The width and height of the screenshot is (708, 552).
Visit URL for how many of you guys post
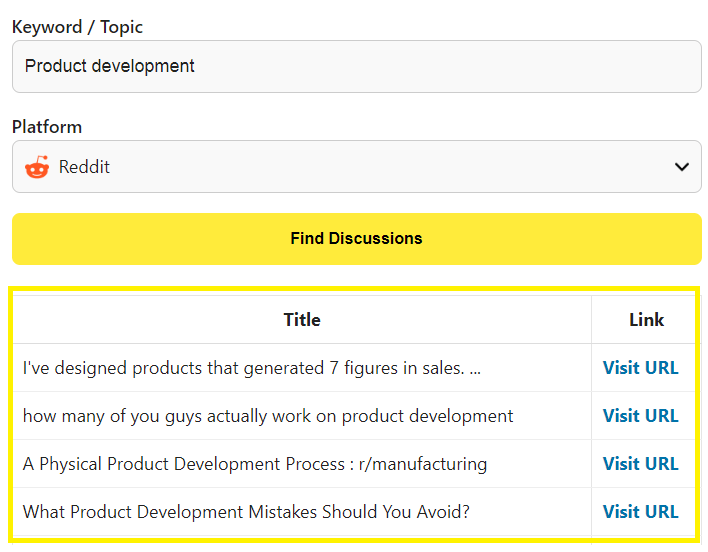point(640,416)
